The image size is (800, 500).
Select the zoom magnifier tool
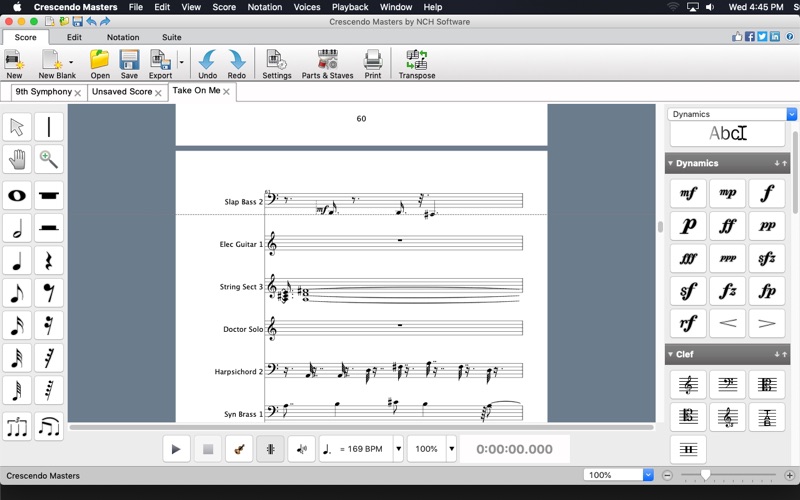[49, 159]
